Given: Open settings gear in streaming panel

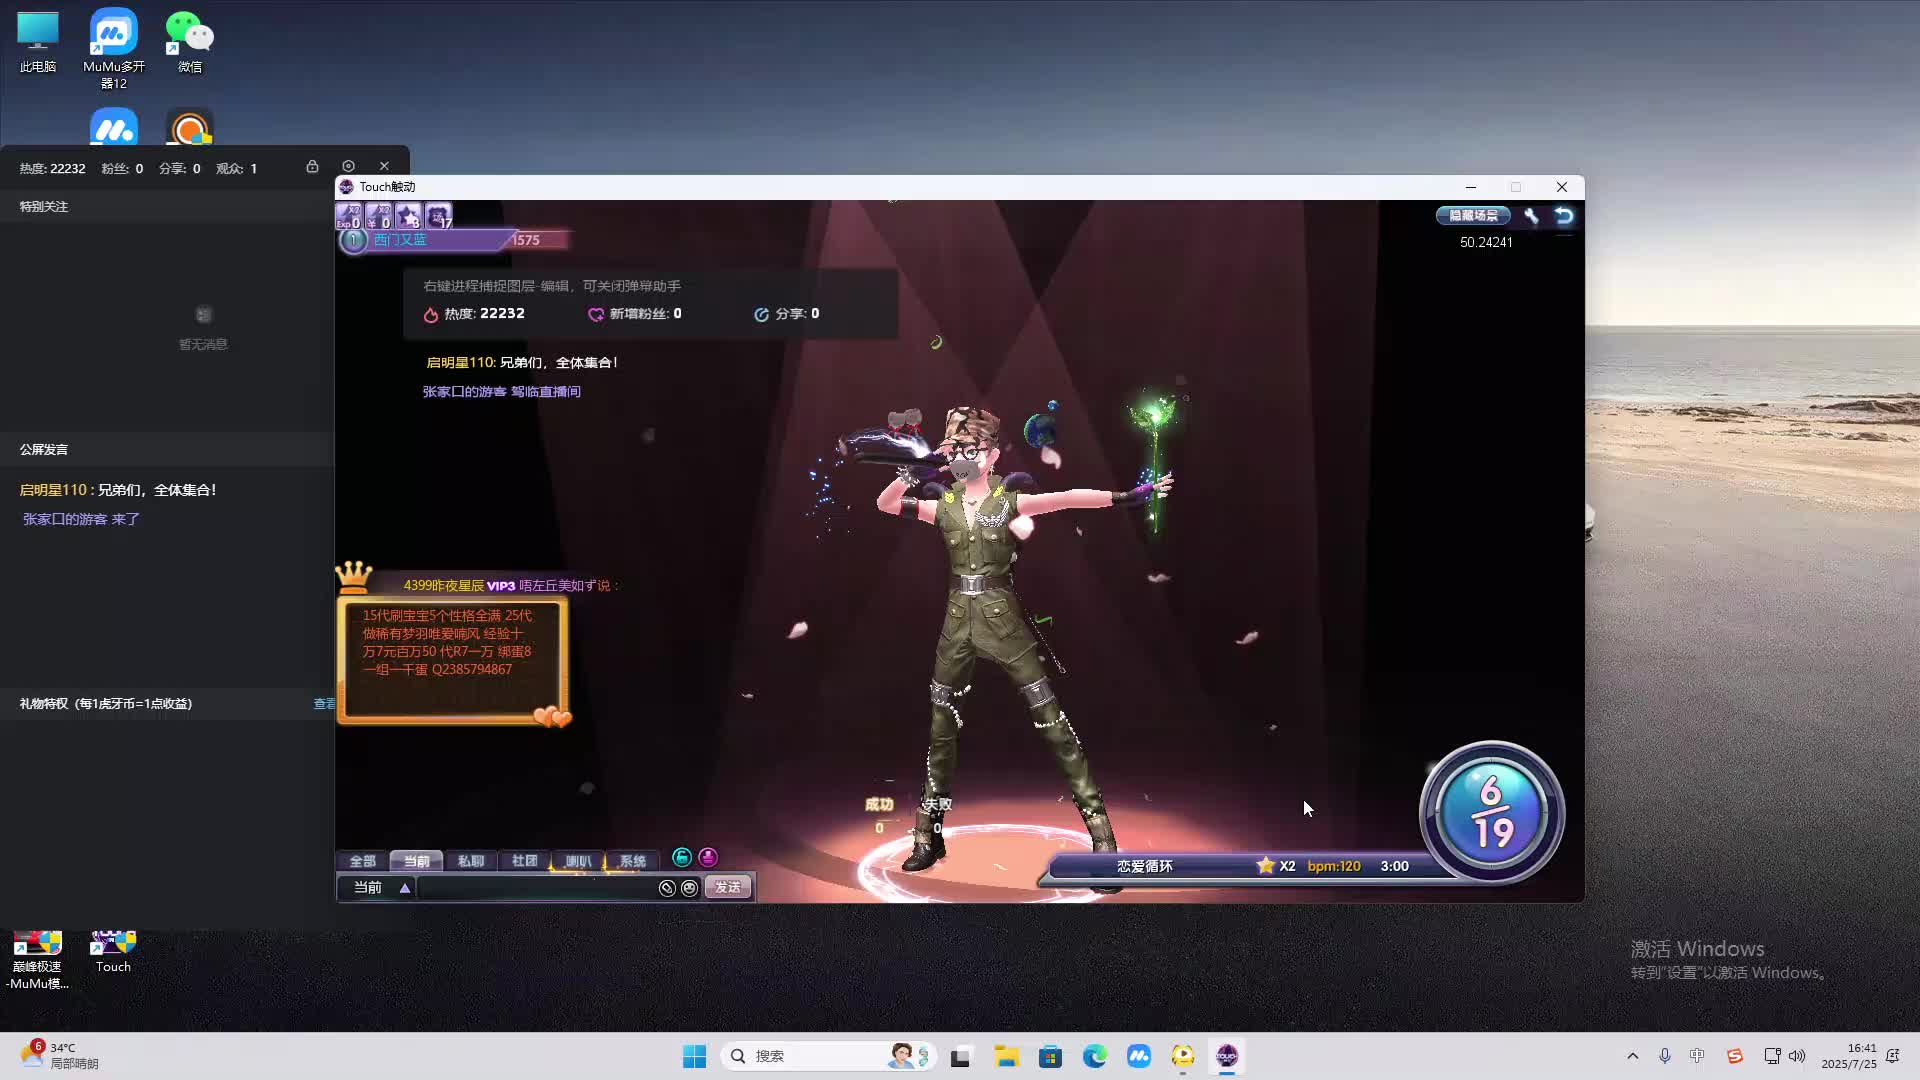Looking at the screenshot, I should pyautogui.click(x=348, y=166).
